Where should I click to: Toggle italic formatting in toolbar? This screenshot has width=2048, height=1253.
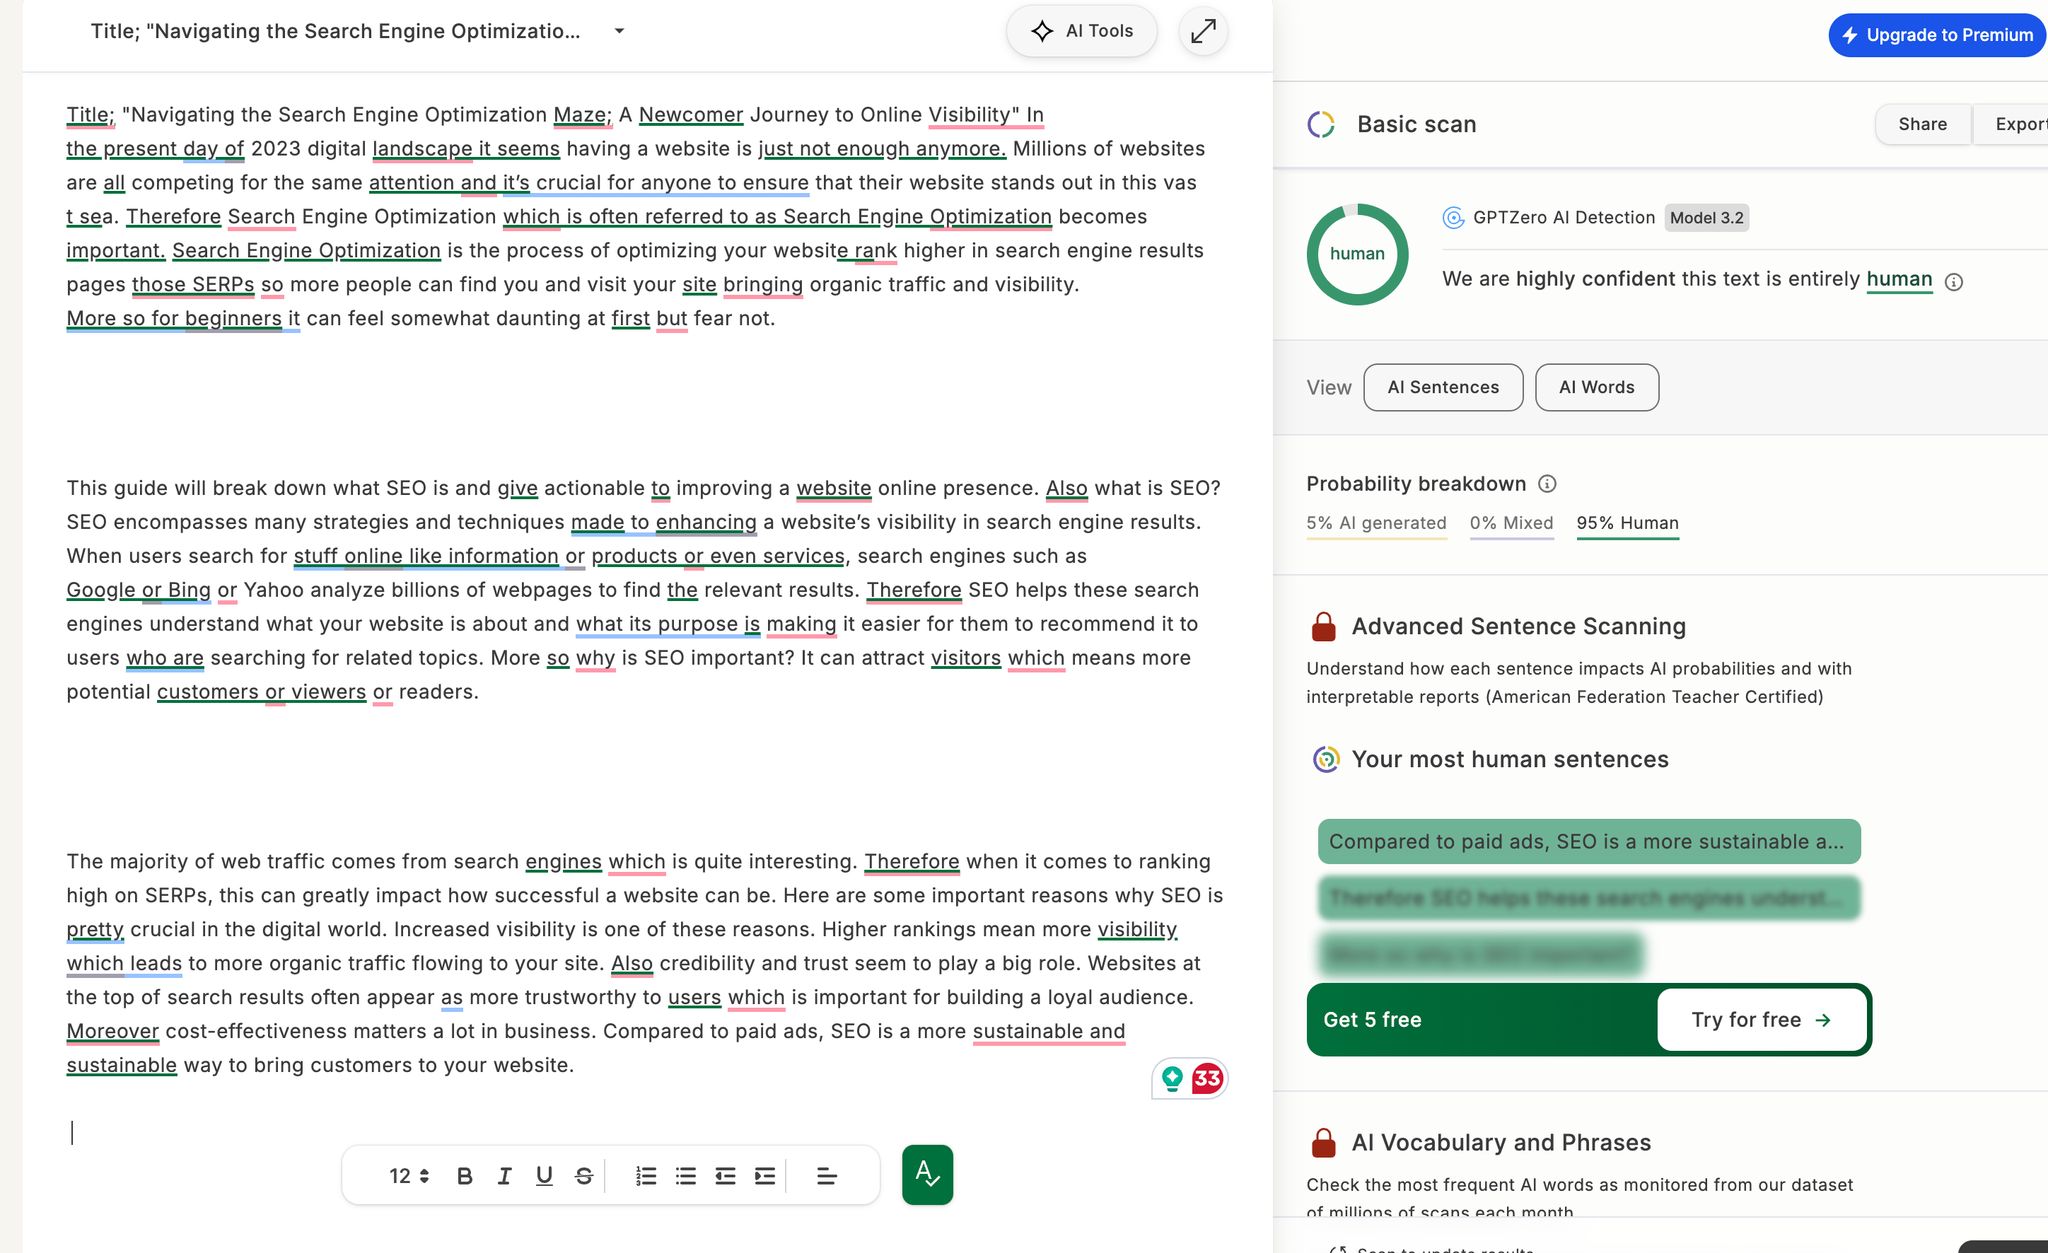(x=504, y=1176)
